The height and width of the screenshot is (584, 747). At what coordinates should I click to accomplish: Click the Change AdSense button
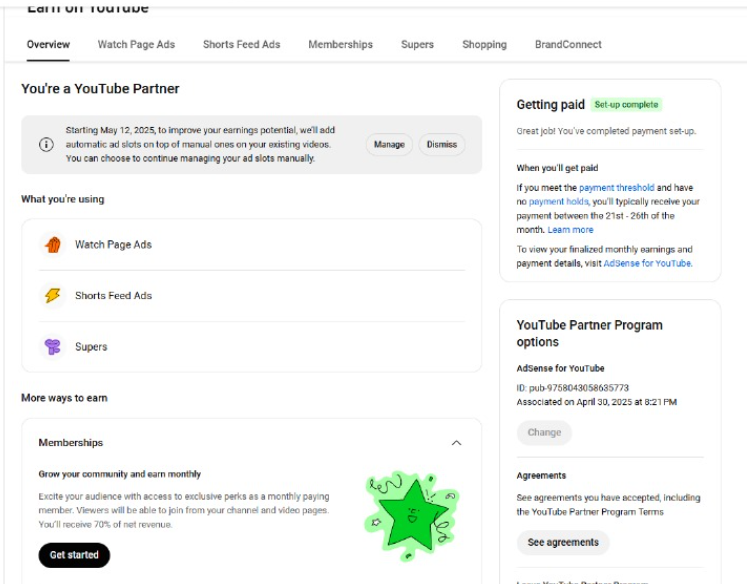pyautogui.click(x=544, y=433)
